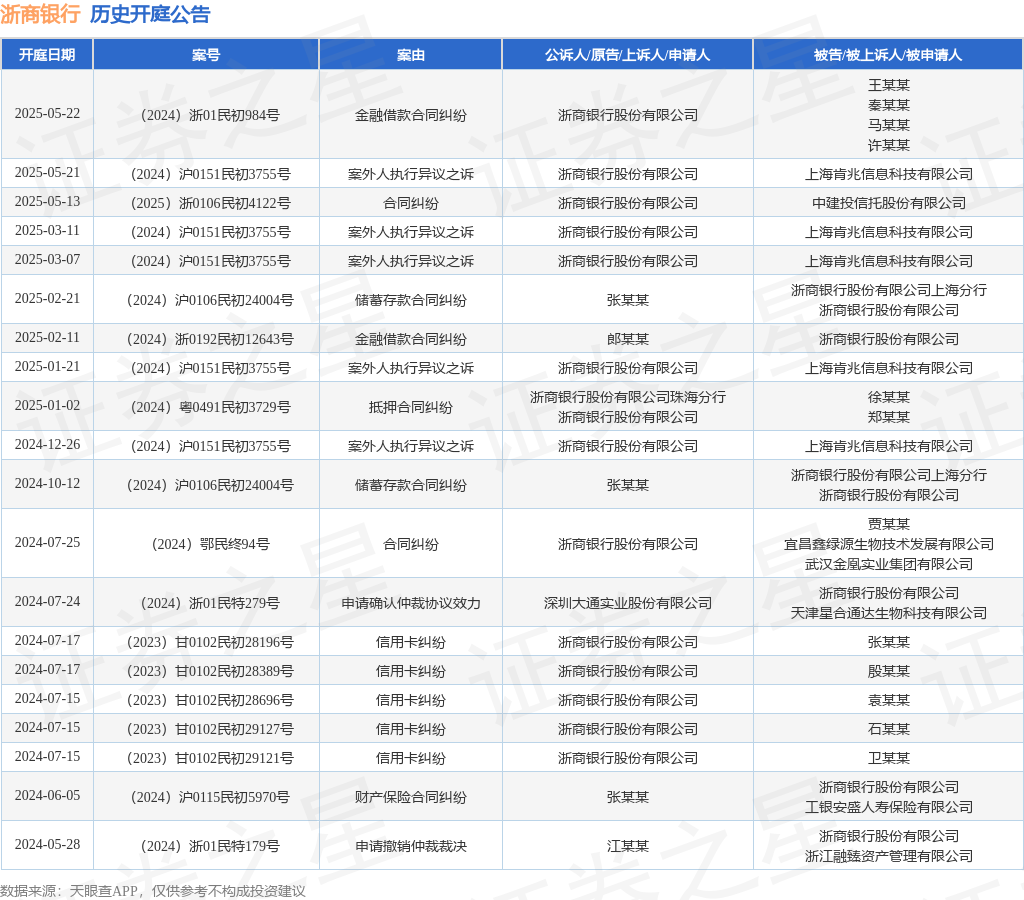Image resolution: width=1024 pixels, height=900 pixels.
Task: Select date cell 2024-07-25
Action: [47, 543]
